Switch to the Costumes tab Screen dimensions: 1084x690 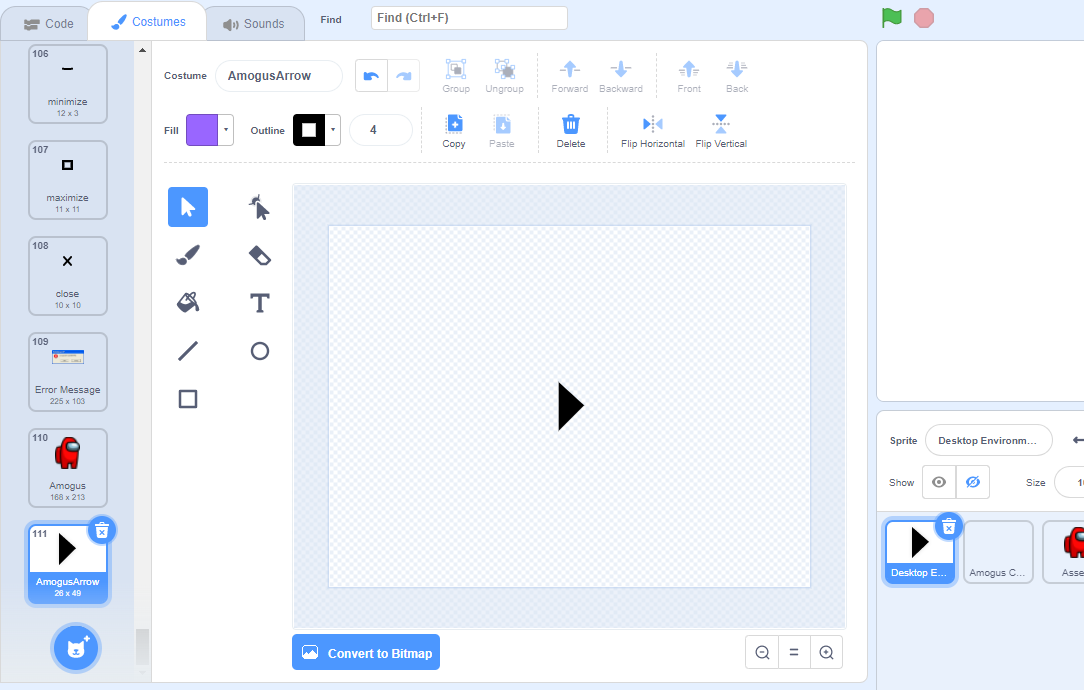click(x=148, y=22)
